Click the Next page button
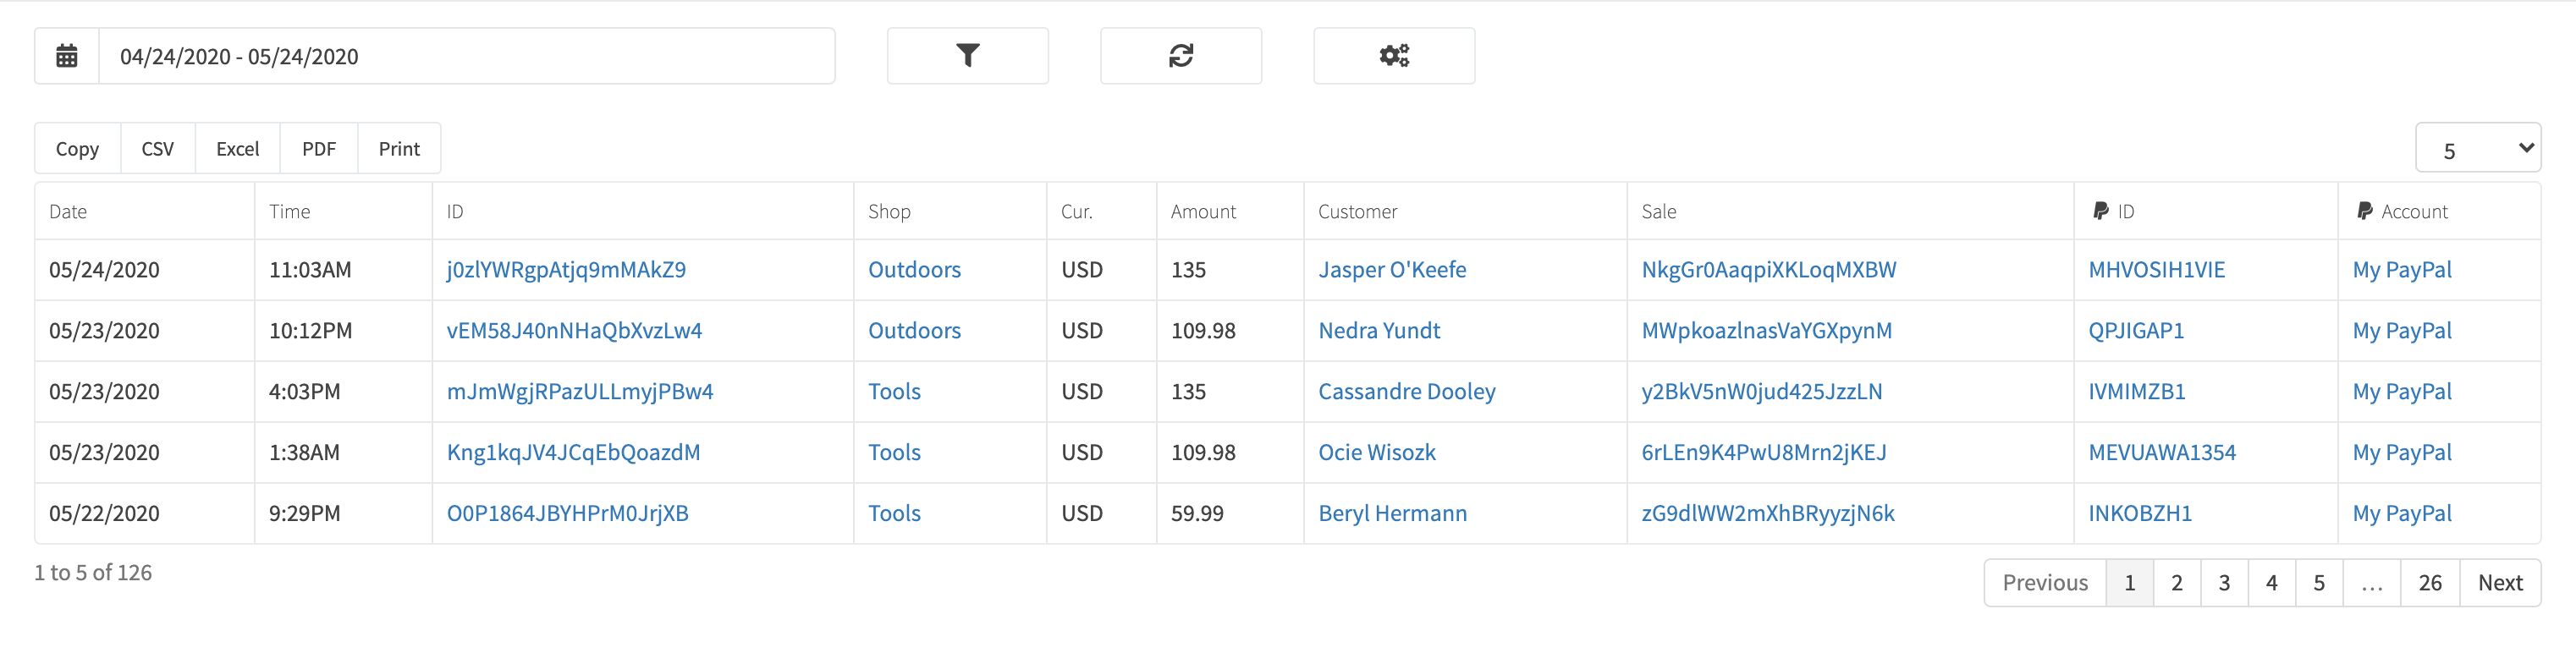Screen dimensions: 2576x653 (2499, 582)
